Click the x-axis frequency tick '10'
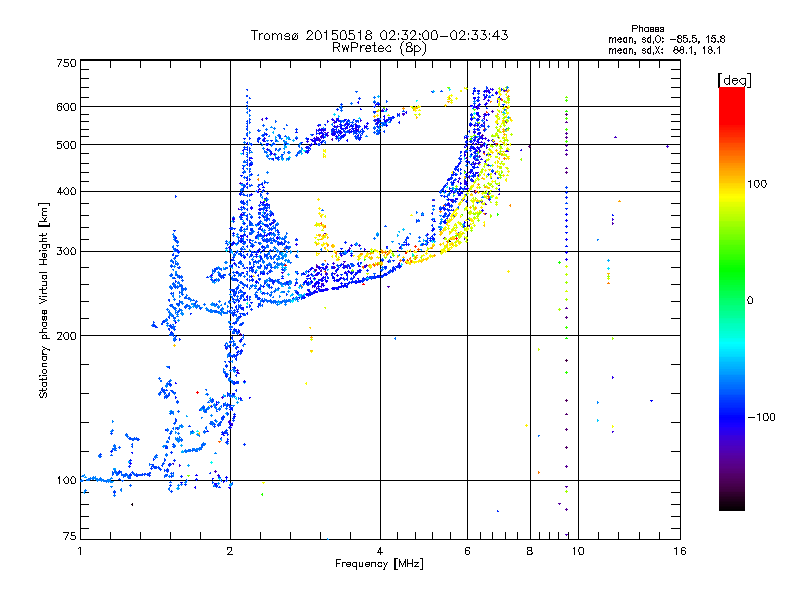The width and height of the screenshot is (800, 600). click(x=578, y=551)
